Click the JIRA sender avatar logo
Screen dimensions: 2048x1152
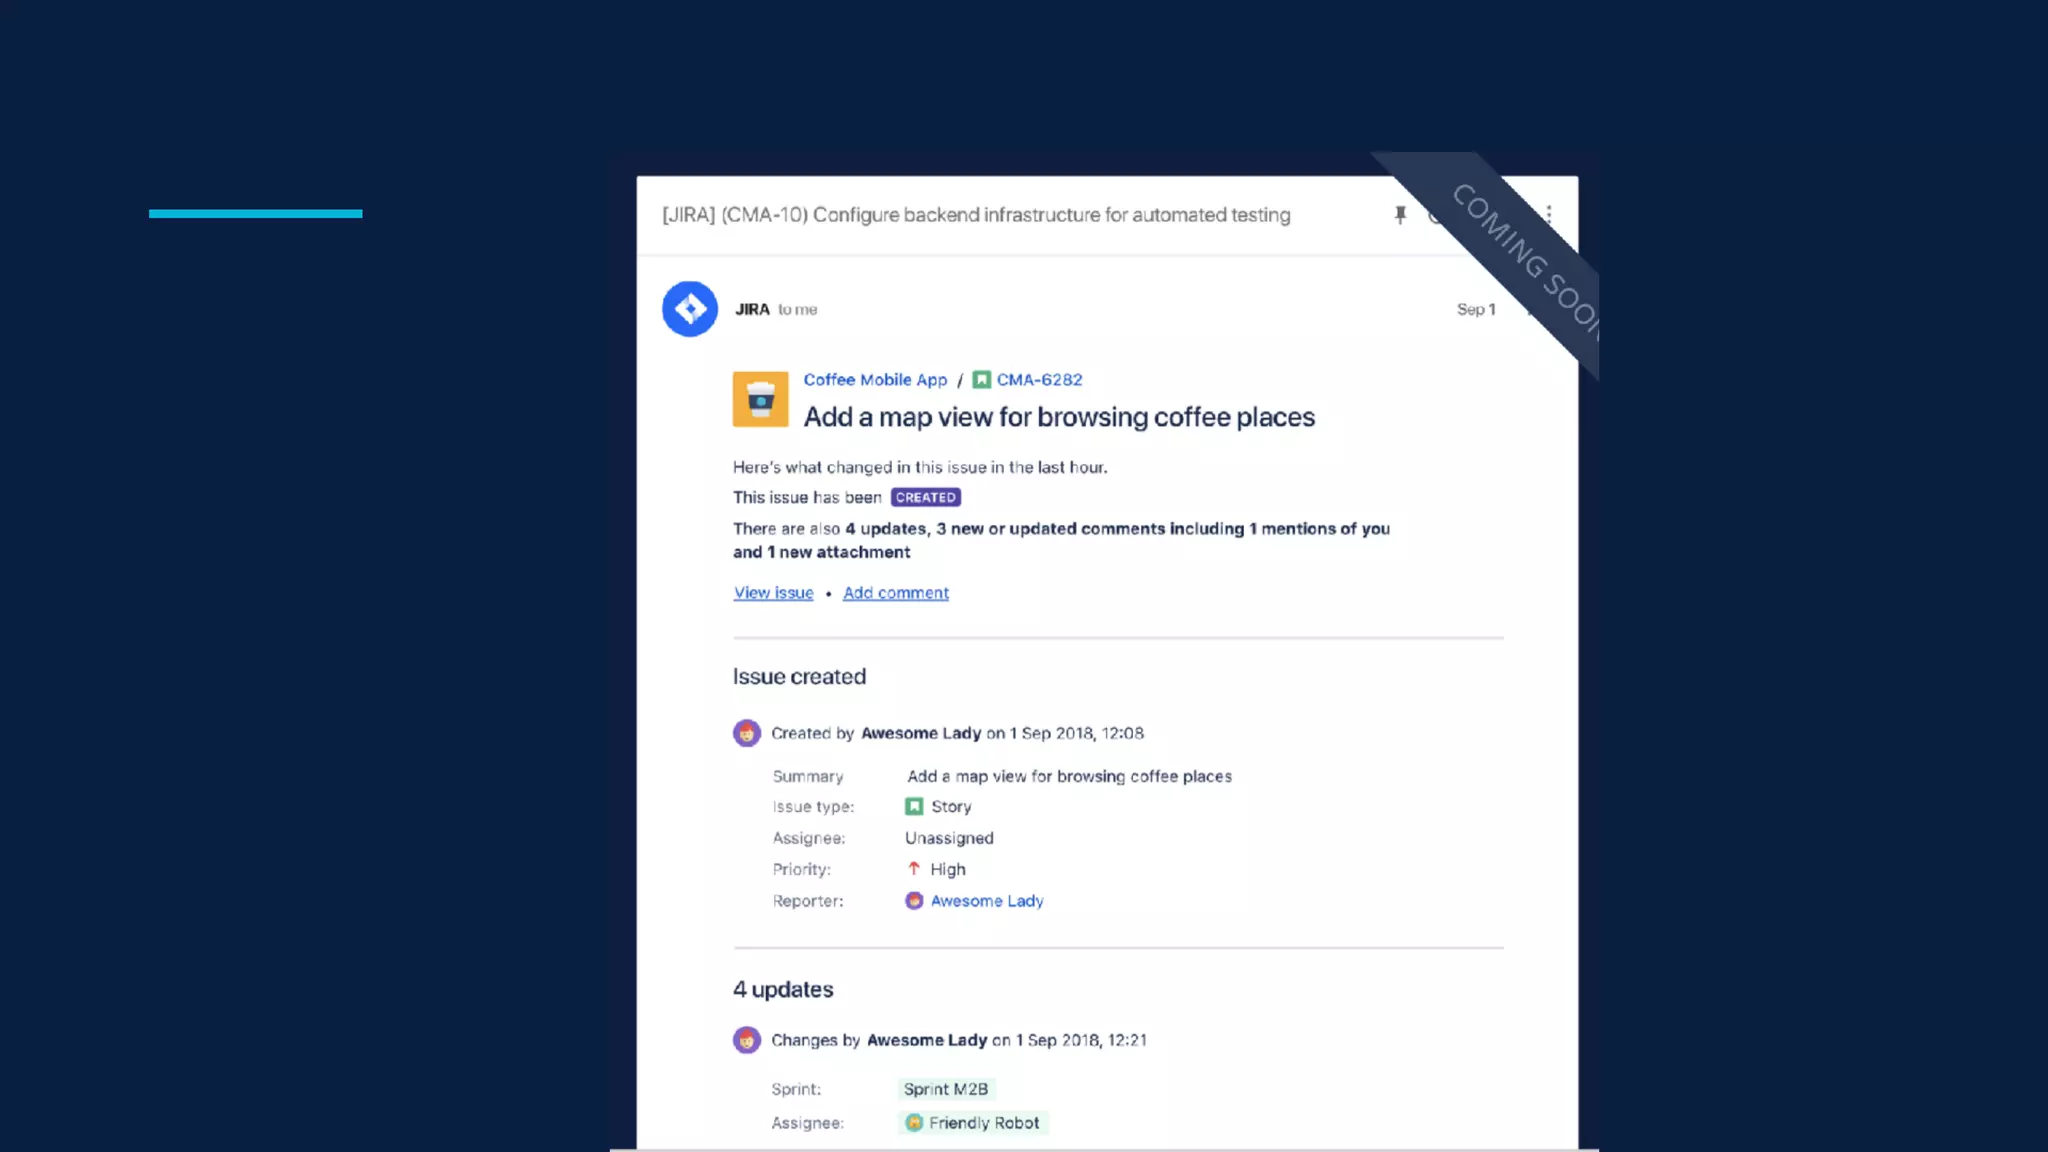tap(690, 309)
